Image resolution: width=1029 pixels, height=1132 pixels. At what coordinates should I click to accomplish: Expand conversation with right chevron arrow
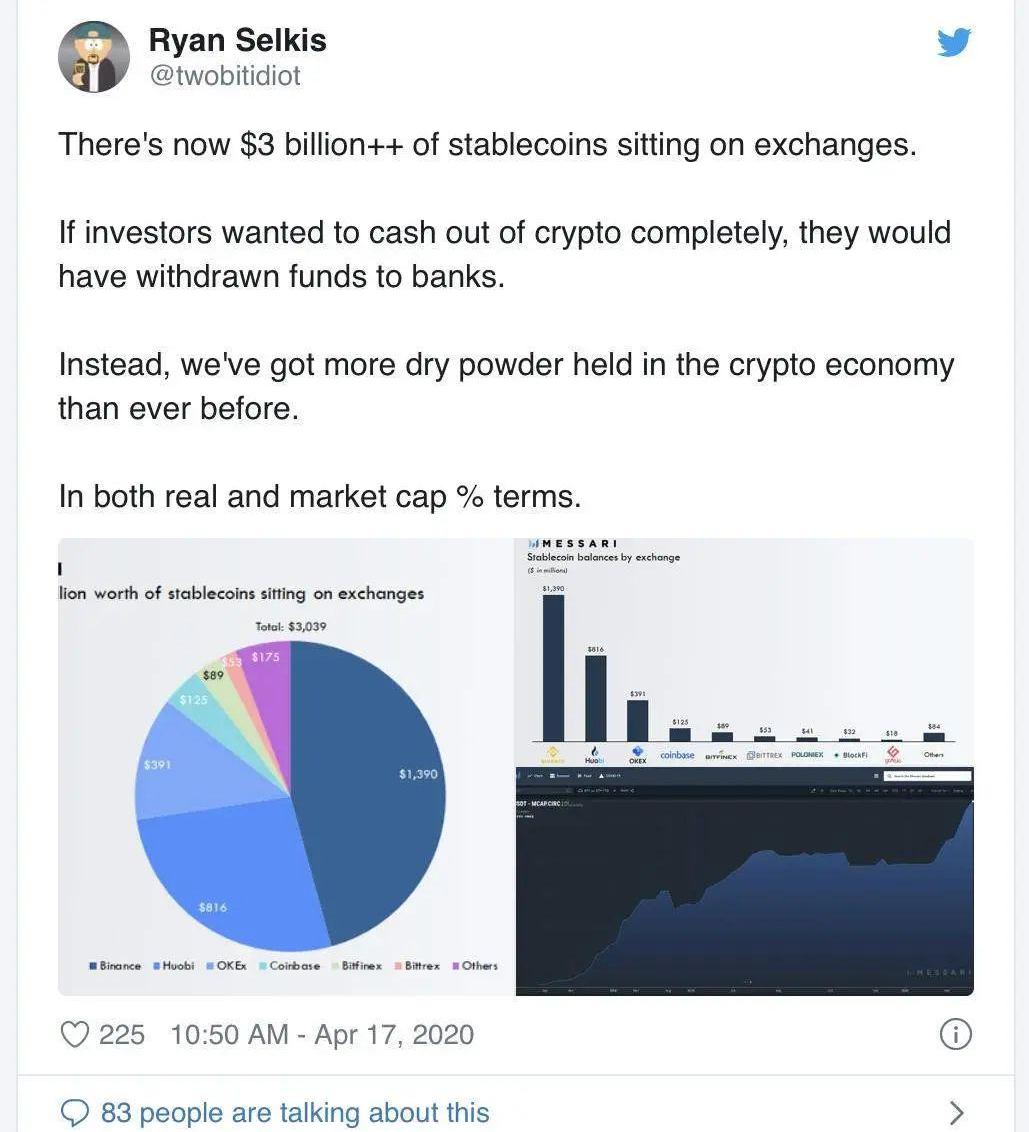click(x=956, y=1113)
